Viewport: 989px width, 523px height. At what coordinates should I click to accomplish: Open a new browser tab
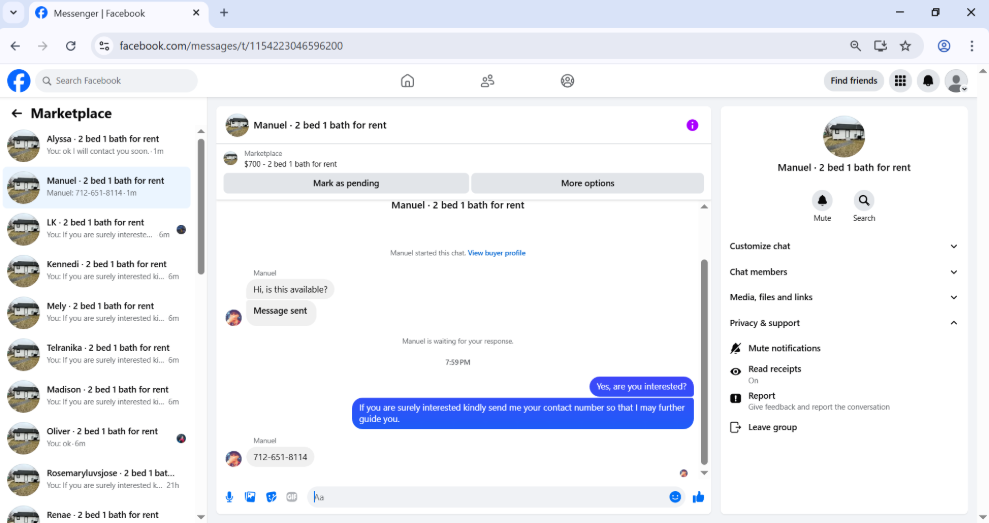pos(224,13)
